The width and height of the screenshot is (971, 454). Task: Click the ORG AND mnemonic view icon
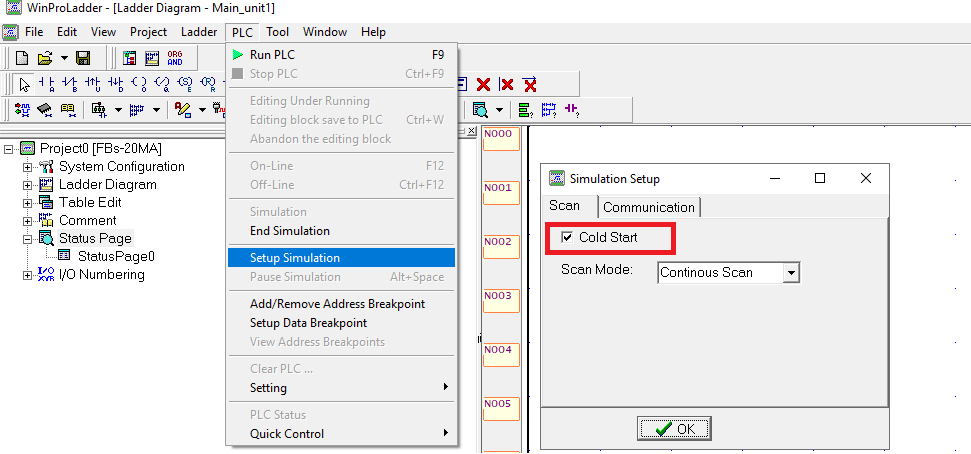(175, 58)
